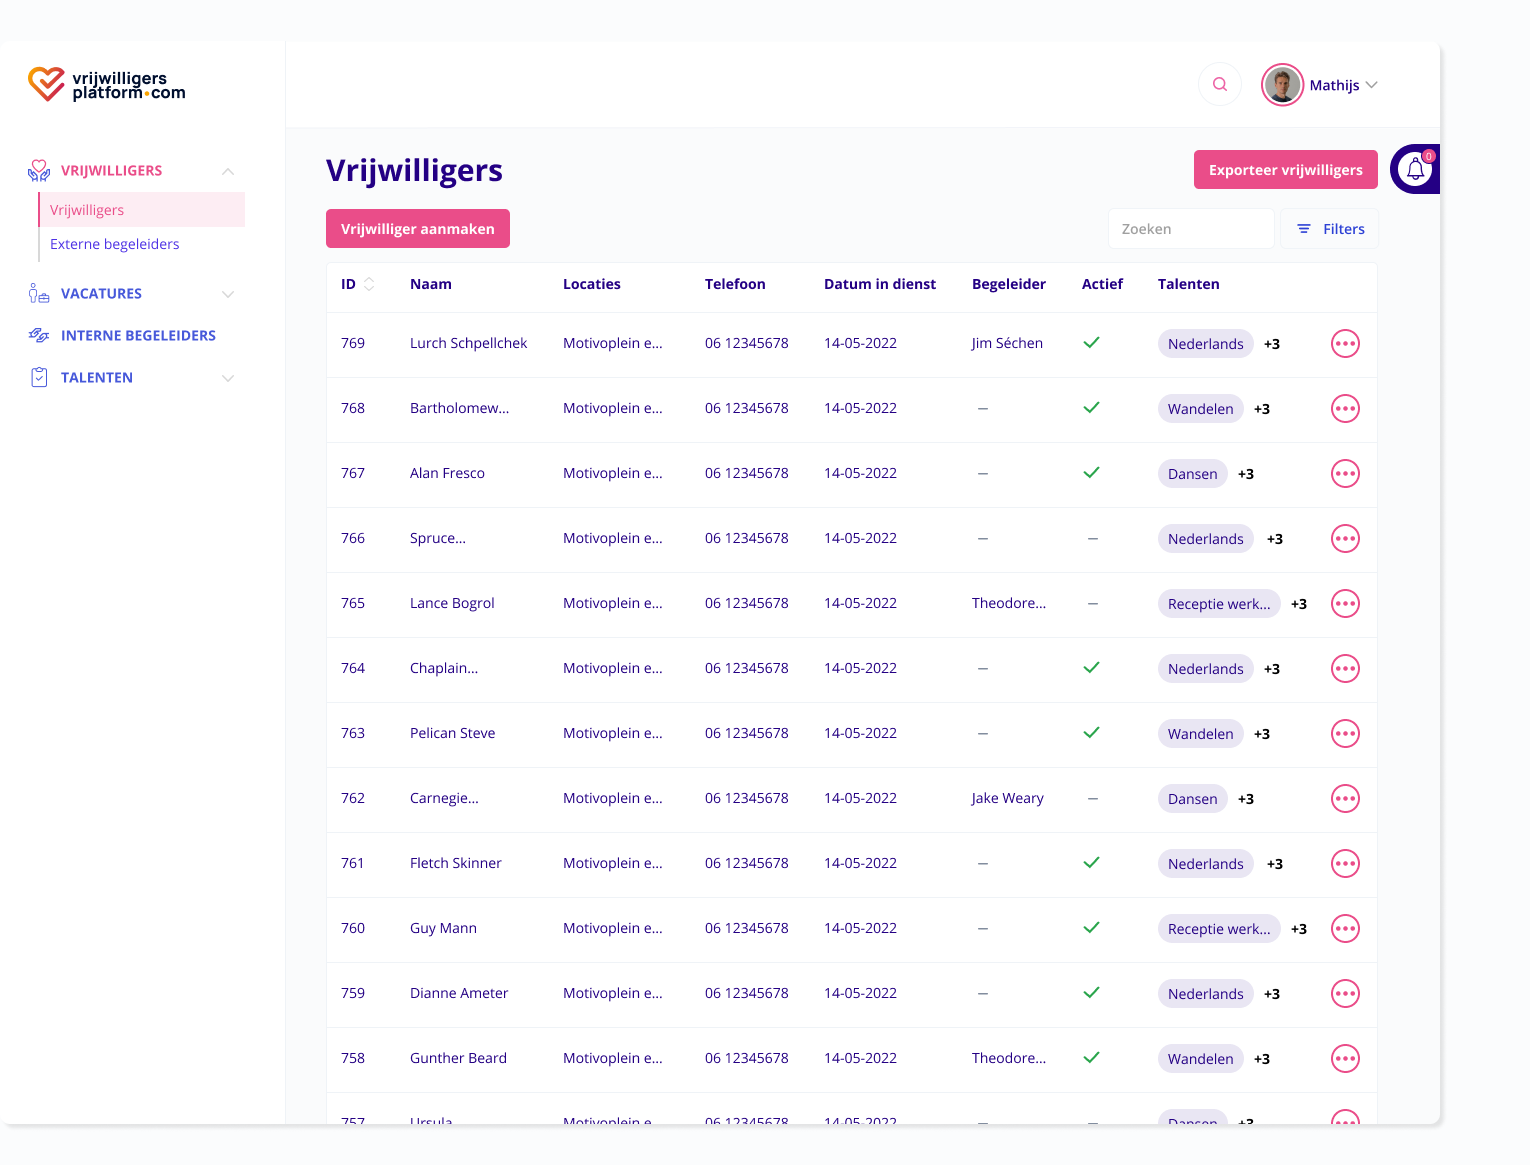Click the vrijwilligersplatform.com heart logo

(x=46, y=85)
